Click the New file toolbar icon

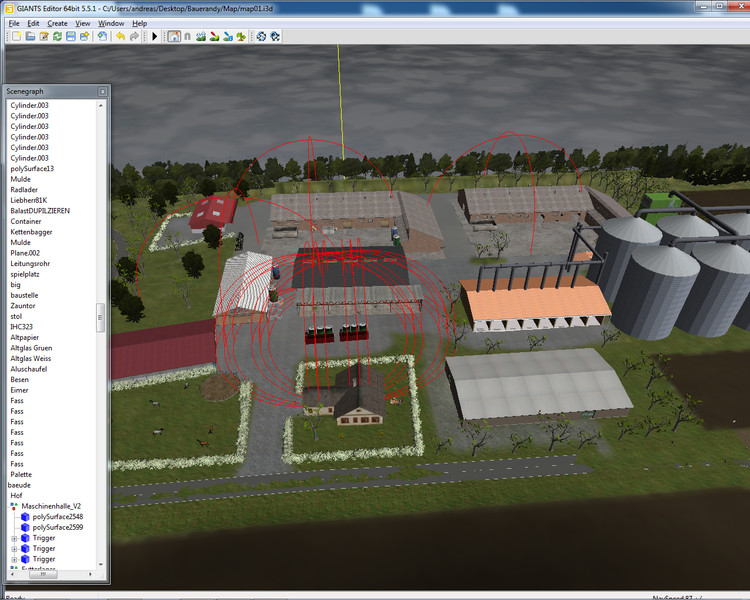tap(17, 36)
